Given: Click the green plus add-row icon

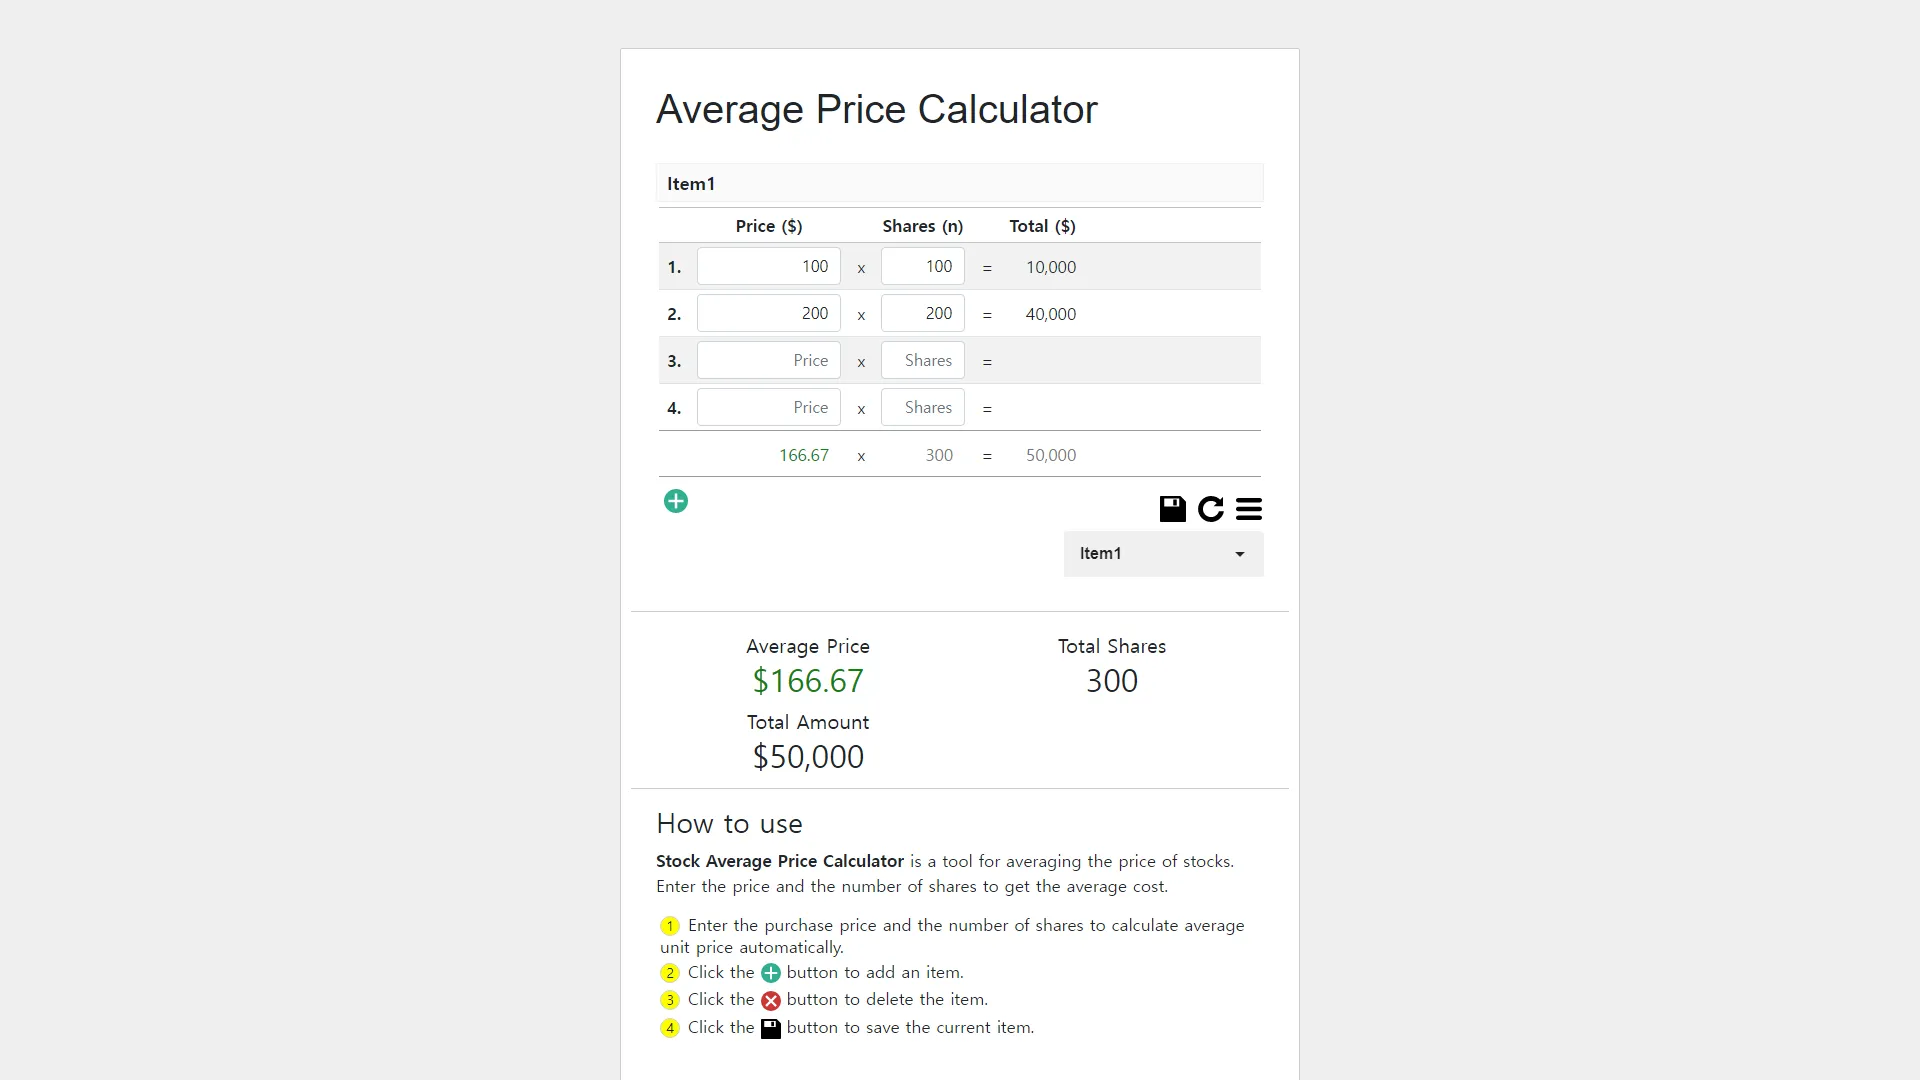Looking at the screenshot, I should click(x=676, y=501).
